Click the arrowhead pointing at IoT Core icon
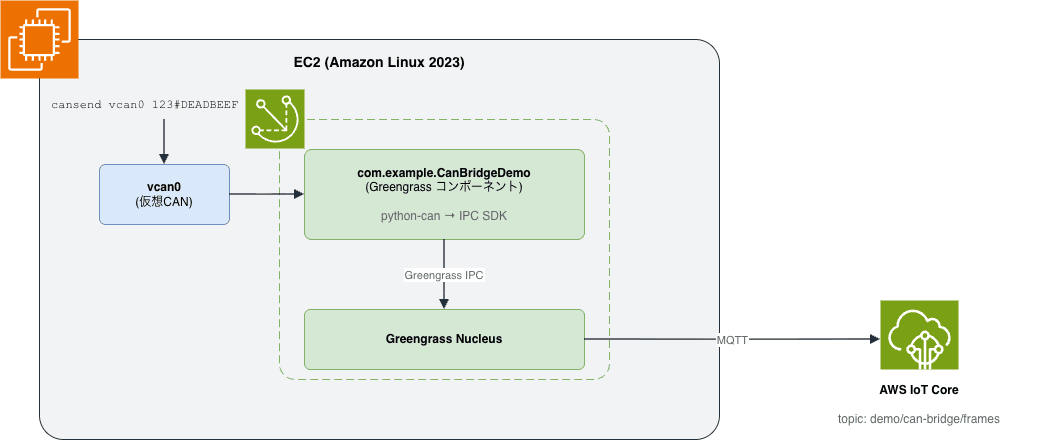The width and height of the screenshot is (1050, 440). [874, 340]
